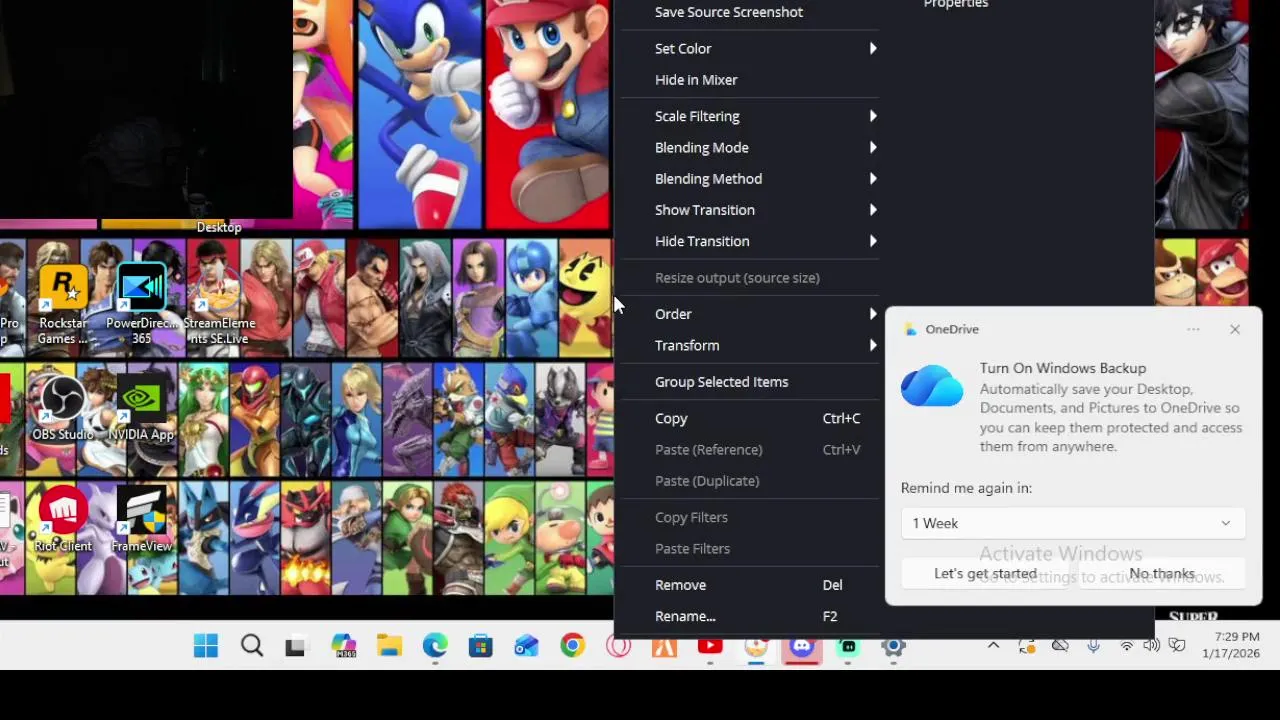Open the PowerDirector 365 desktop icon
Image resolution: width=1280 pixels, height=720 pixels.
[141, 304]
